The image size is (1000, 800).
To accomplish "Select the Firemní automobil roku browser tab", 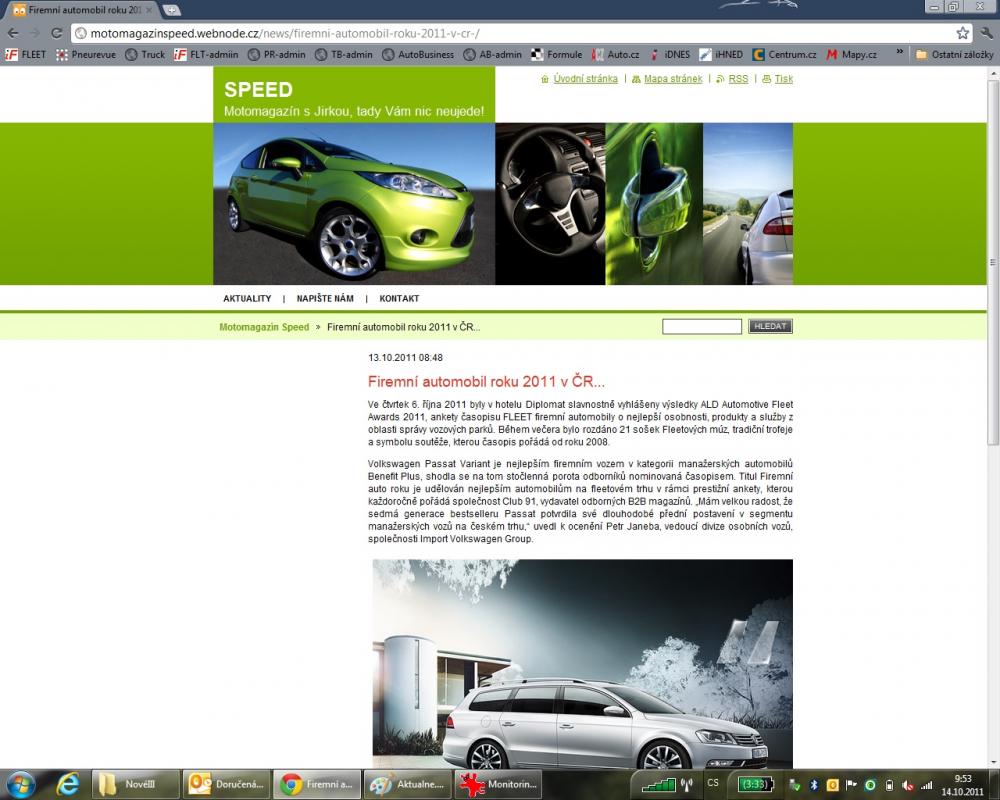I will coord(83,10).
